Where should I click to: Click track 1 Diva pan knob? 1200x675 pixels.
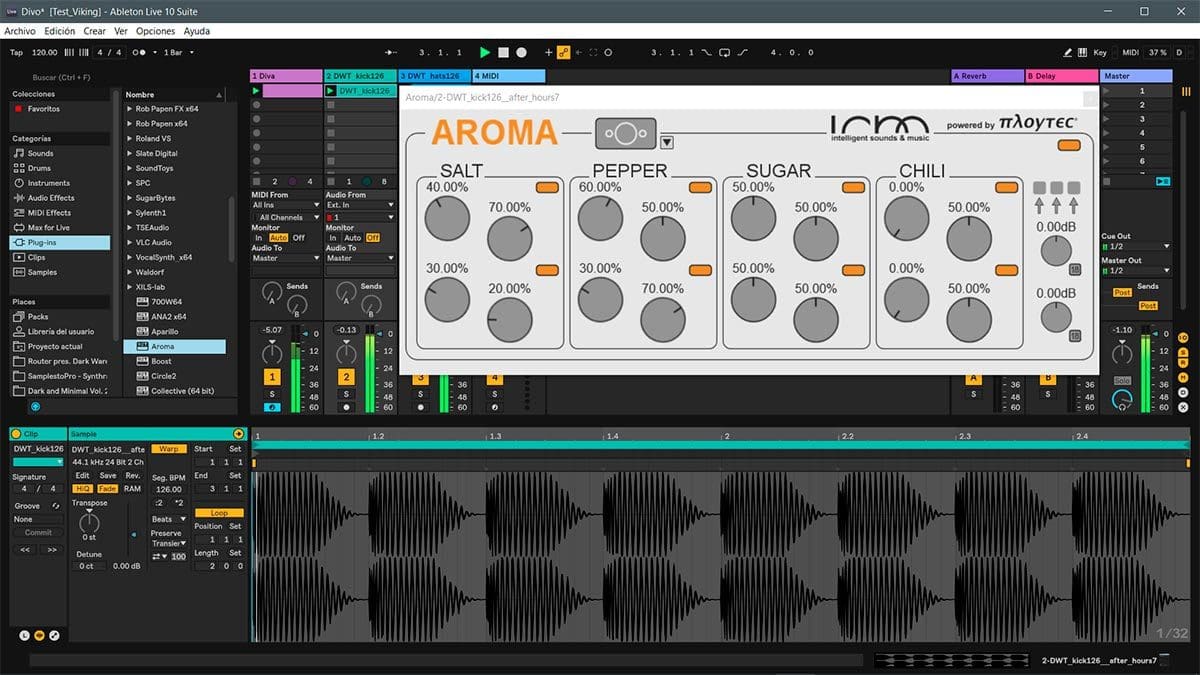click(272, 353)
